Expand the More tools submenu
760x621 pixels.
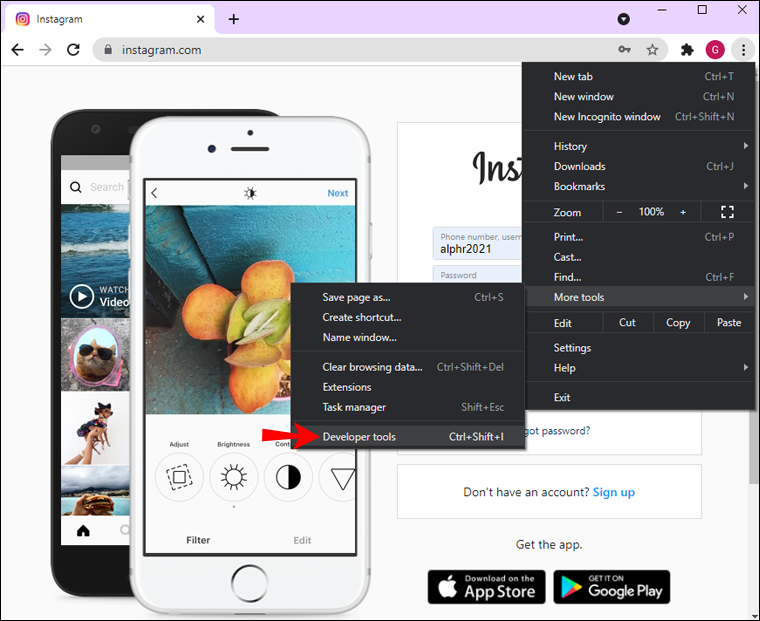638,297
